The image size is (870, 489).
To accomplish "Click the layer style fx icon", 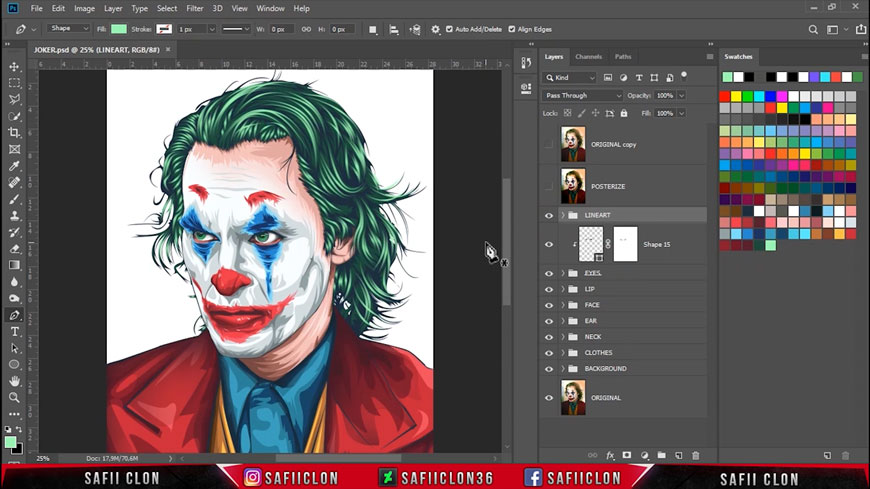I will click(x=610, y=455).
